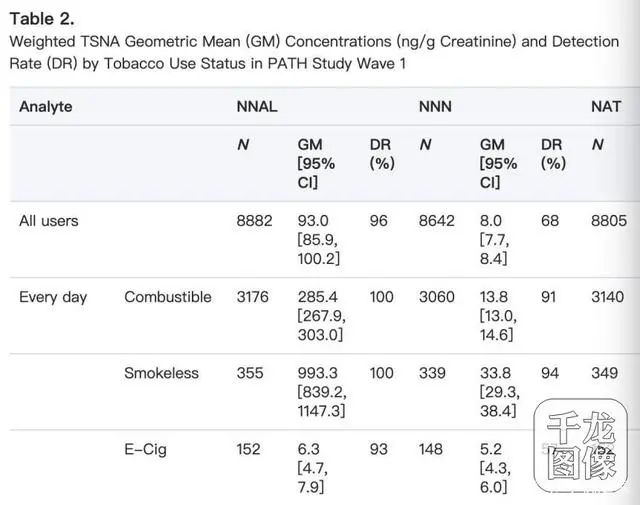
Task: Select the 993.3 Smokeless NNAL value
Action: (318, 373)
